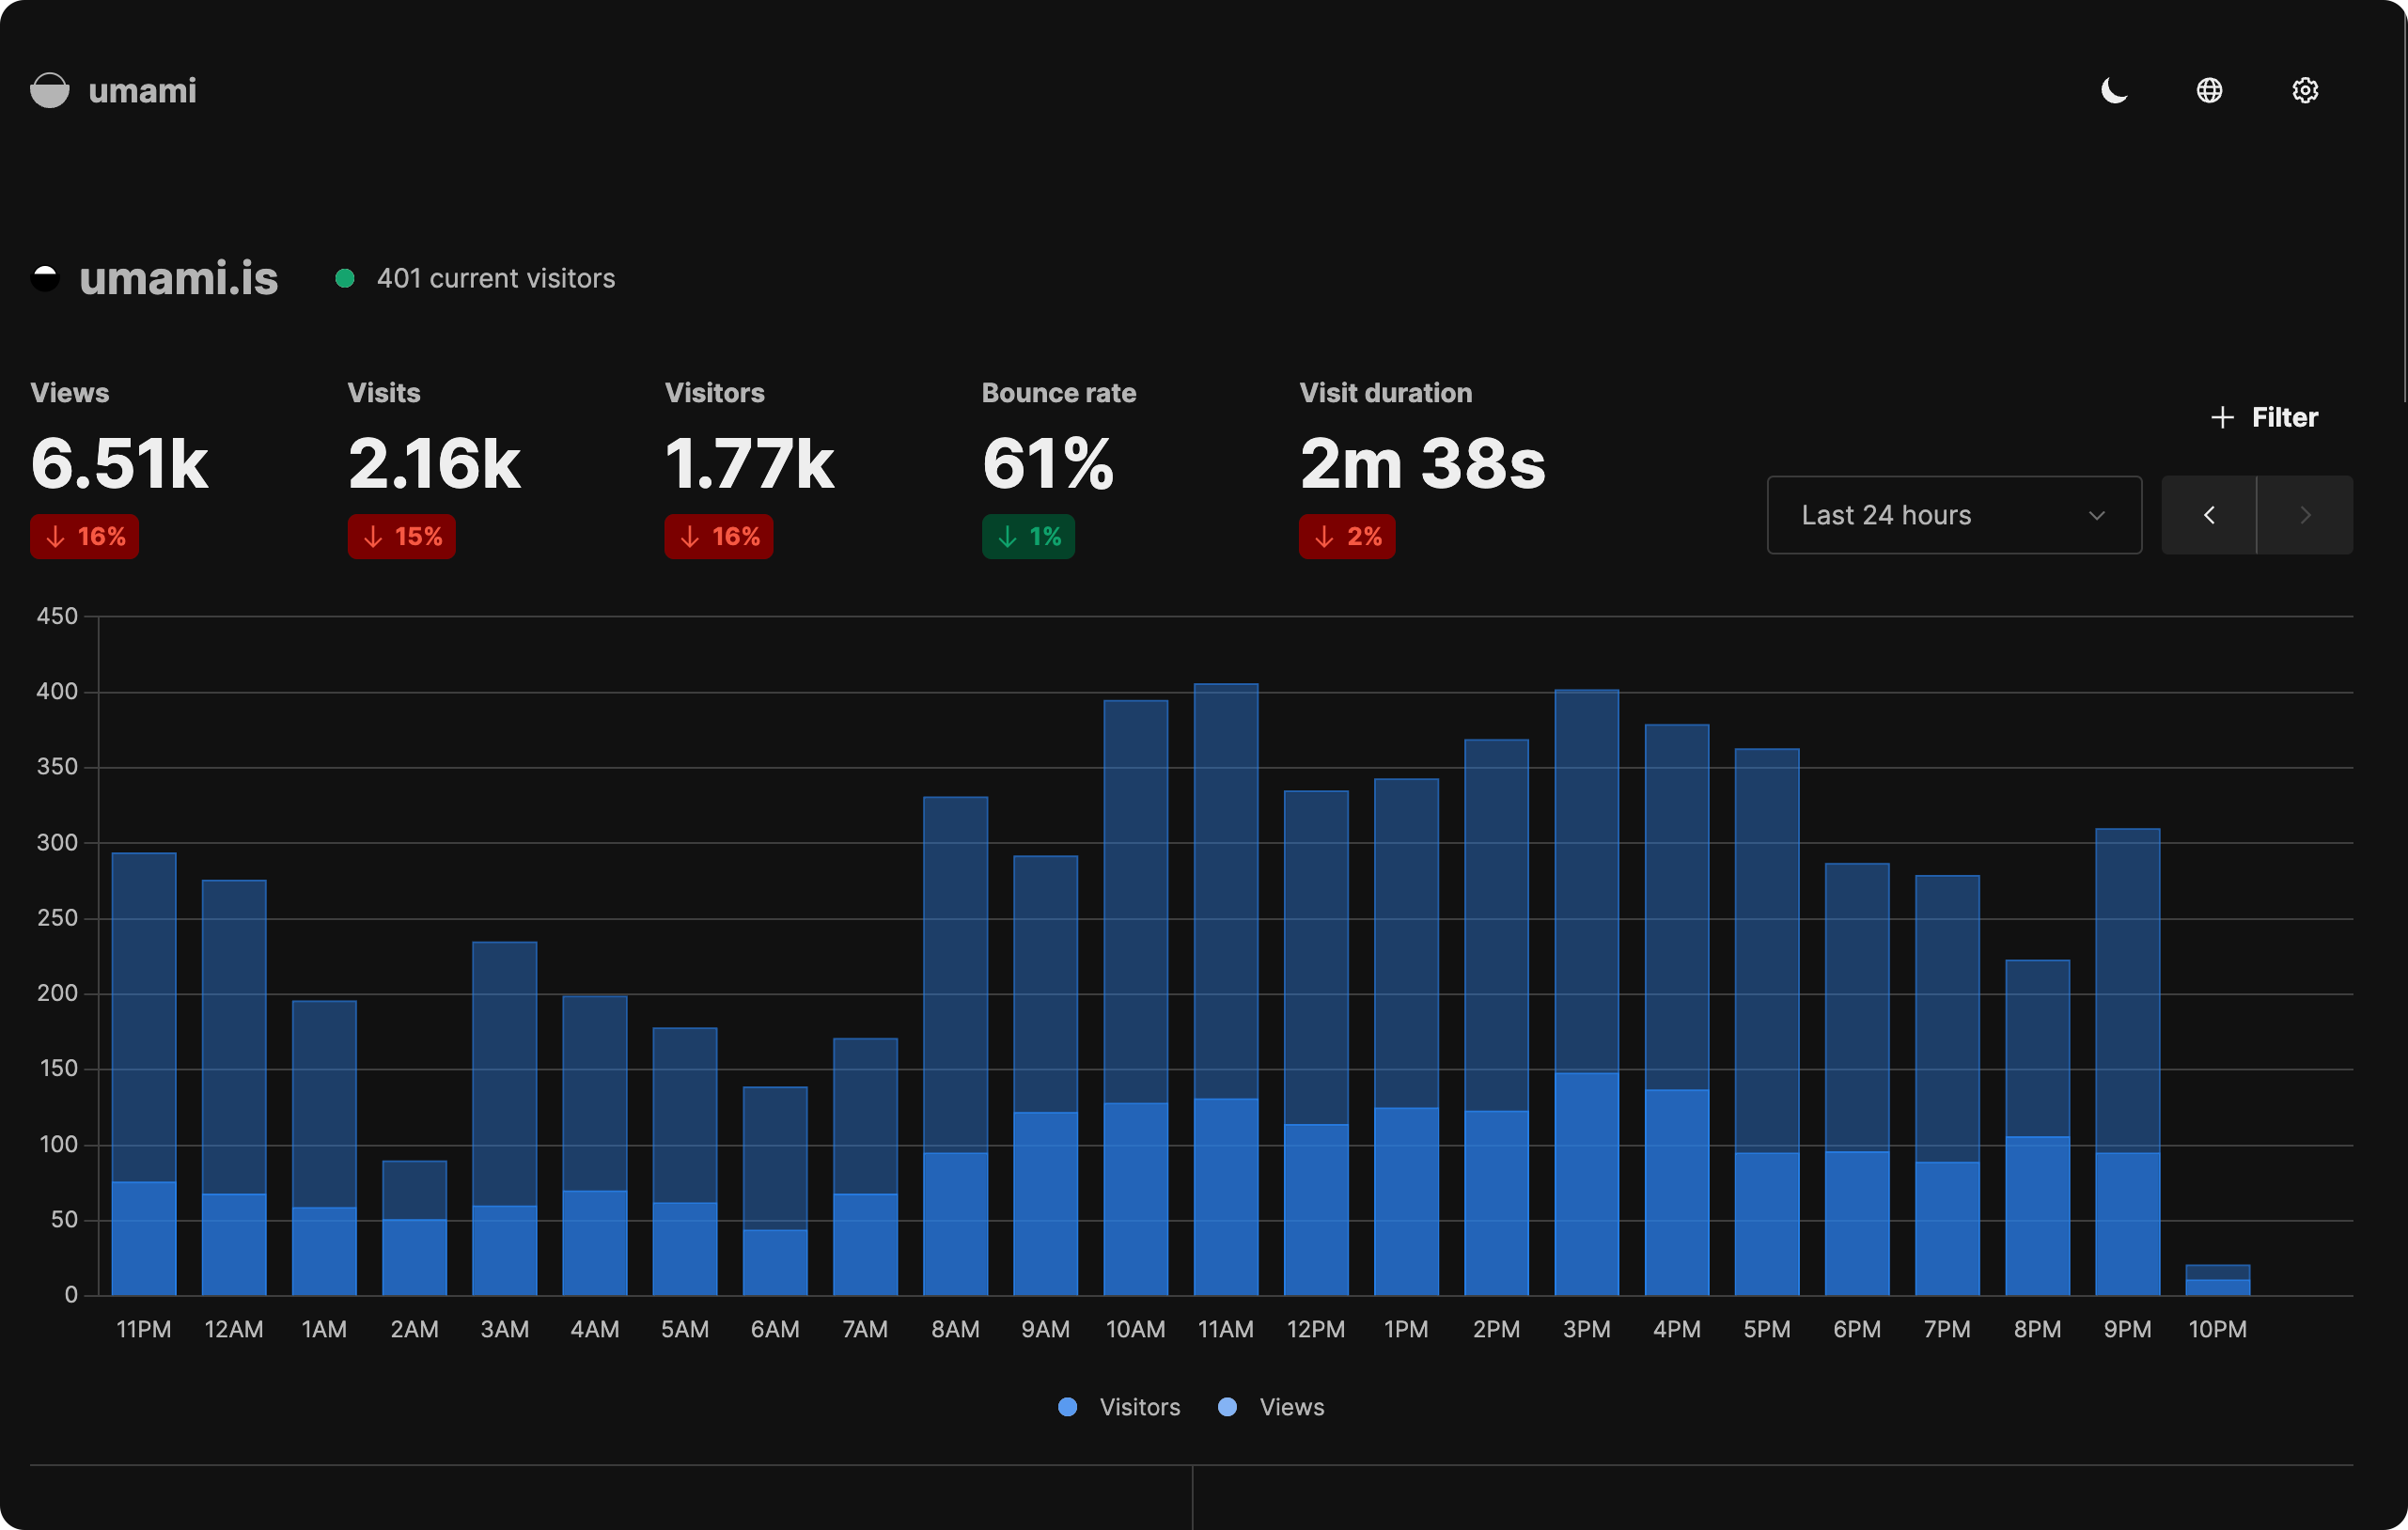Open the Last 24 hours dropdown
This screenshot has width=2408, height=1530.
point(1953,514)
